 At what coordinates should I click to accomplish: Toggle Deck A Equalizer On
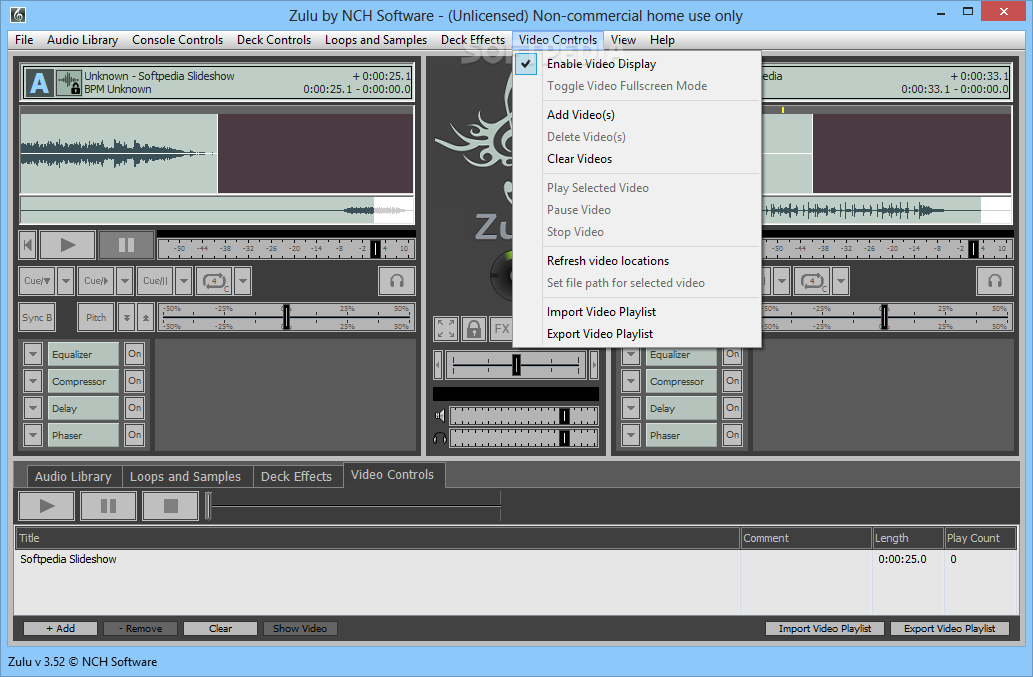[135, 354]
